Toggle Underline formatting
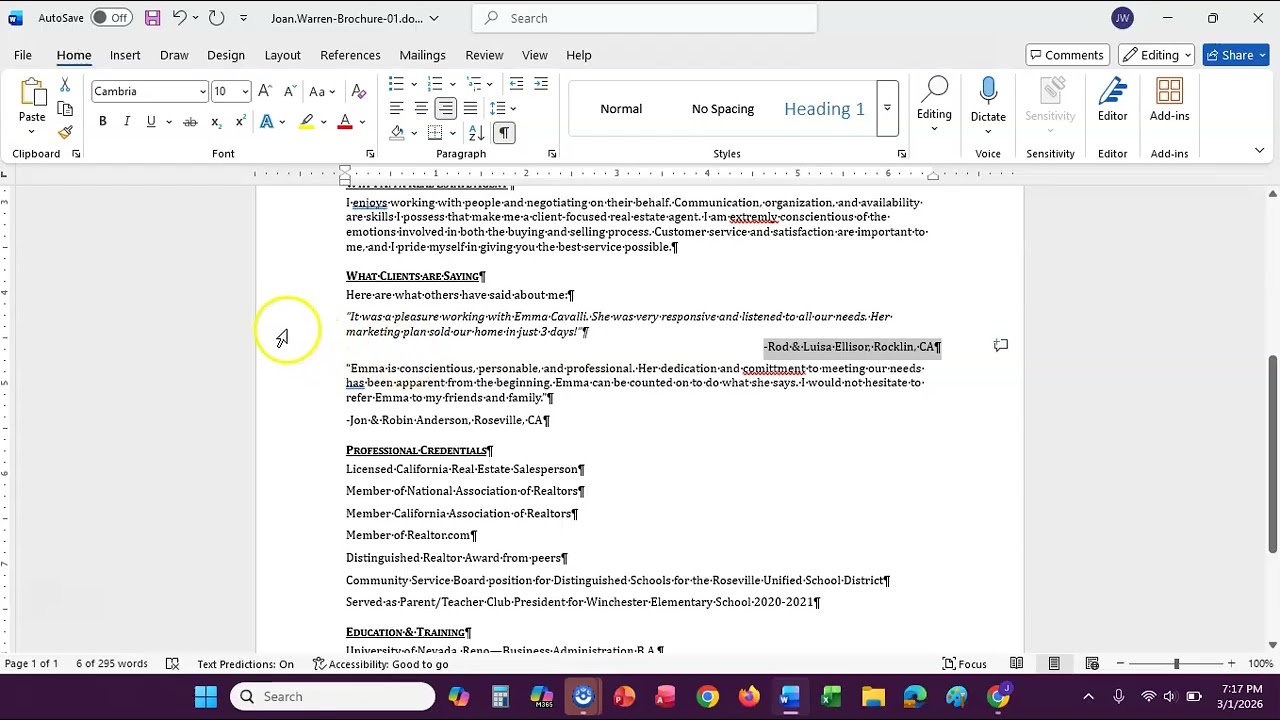 151,122
